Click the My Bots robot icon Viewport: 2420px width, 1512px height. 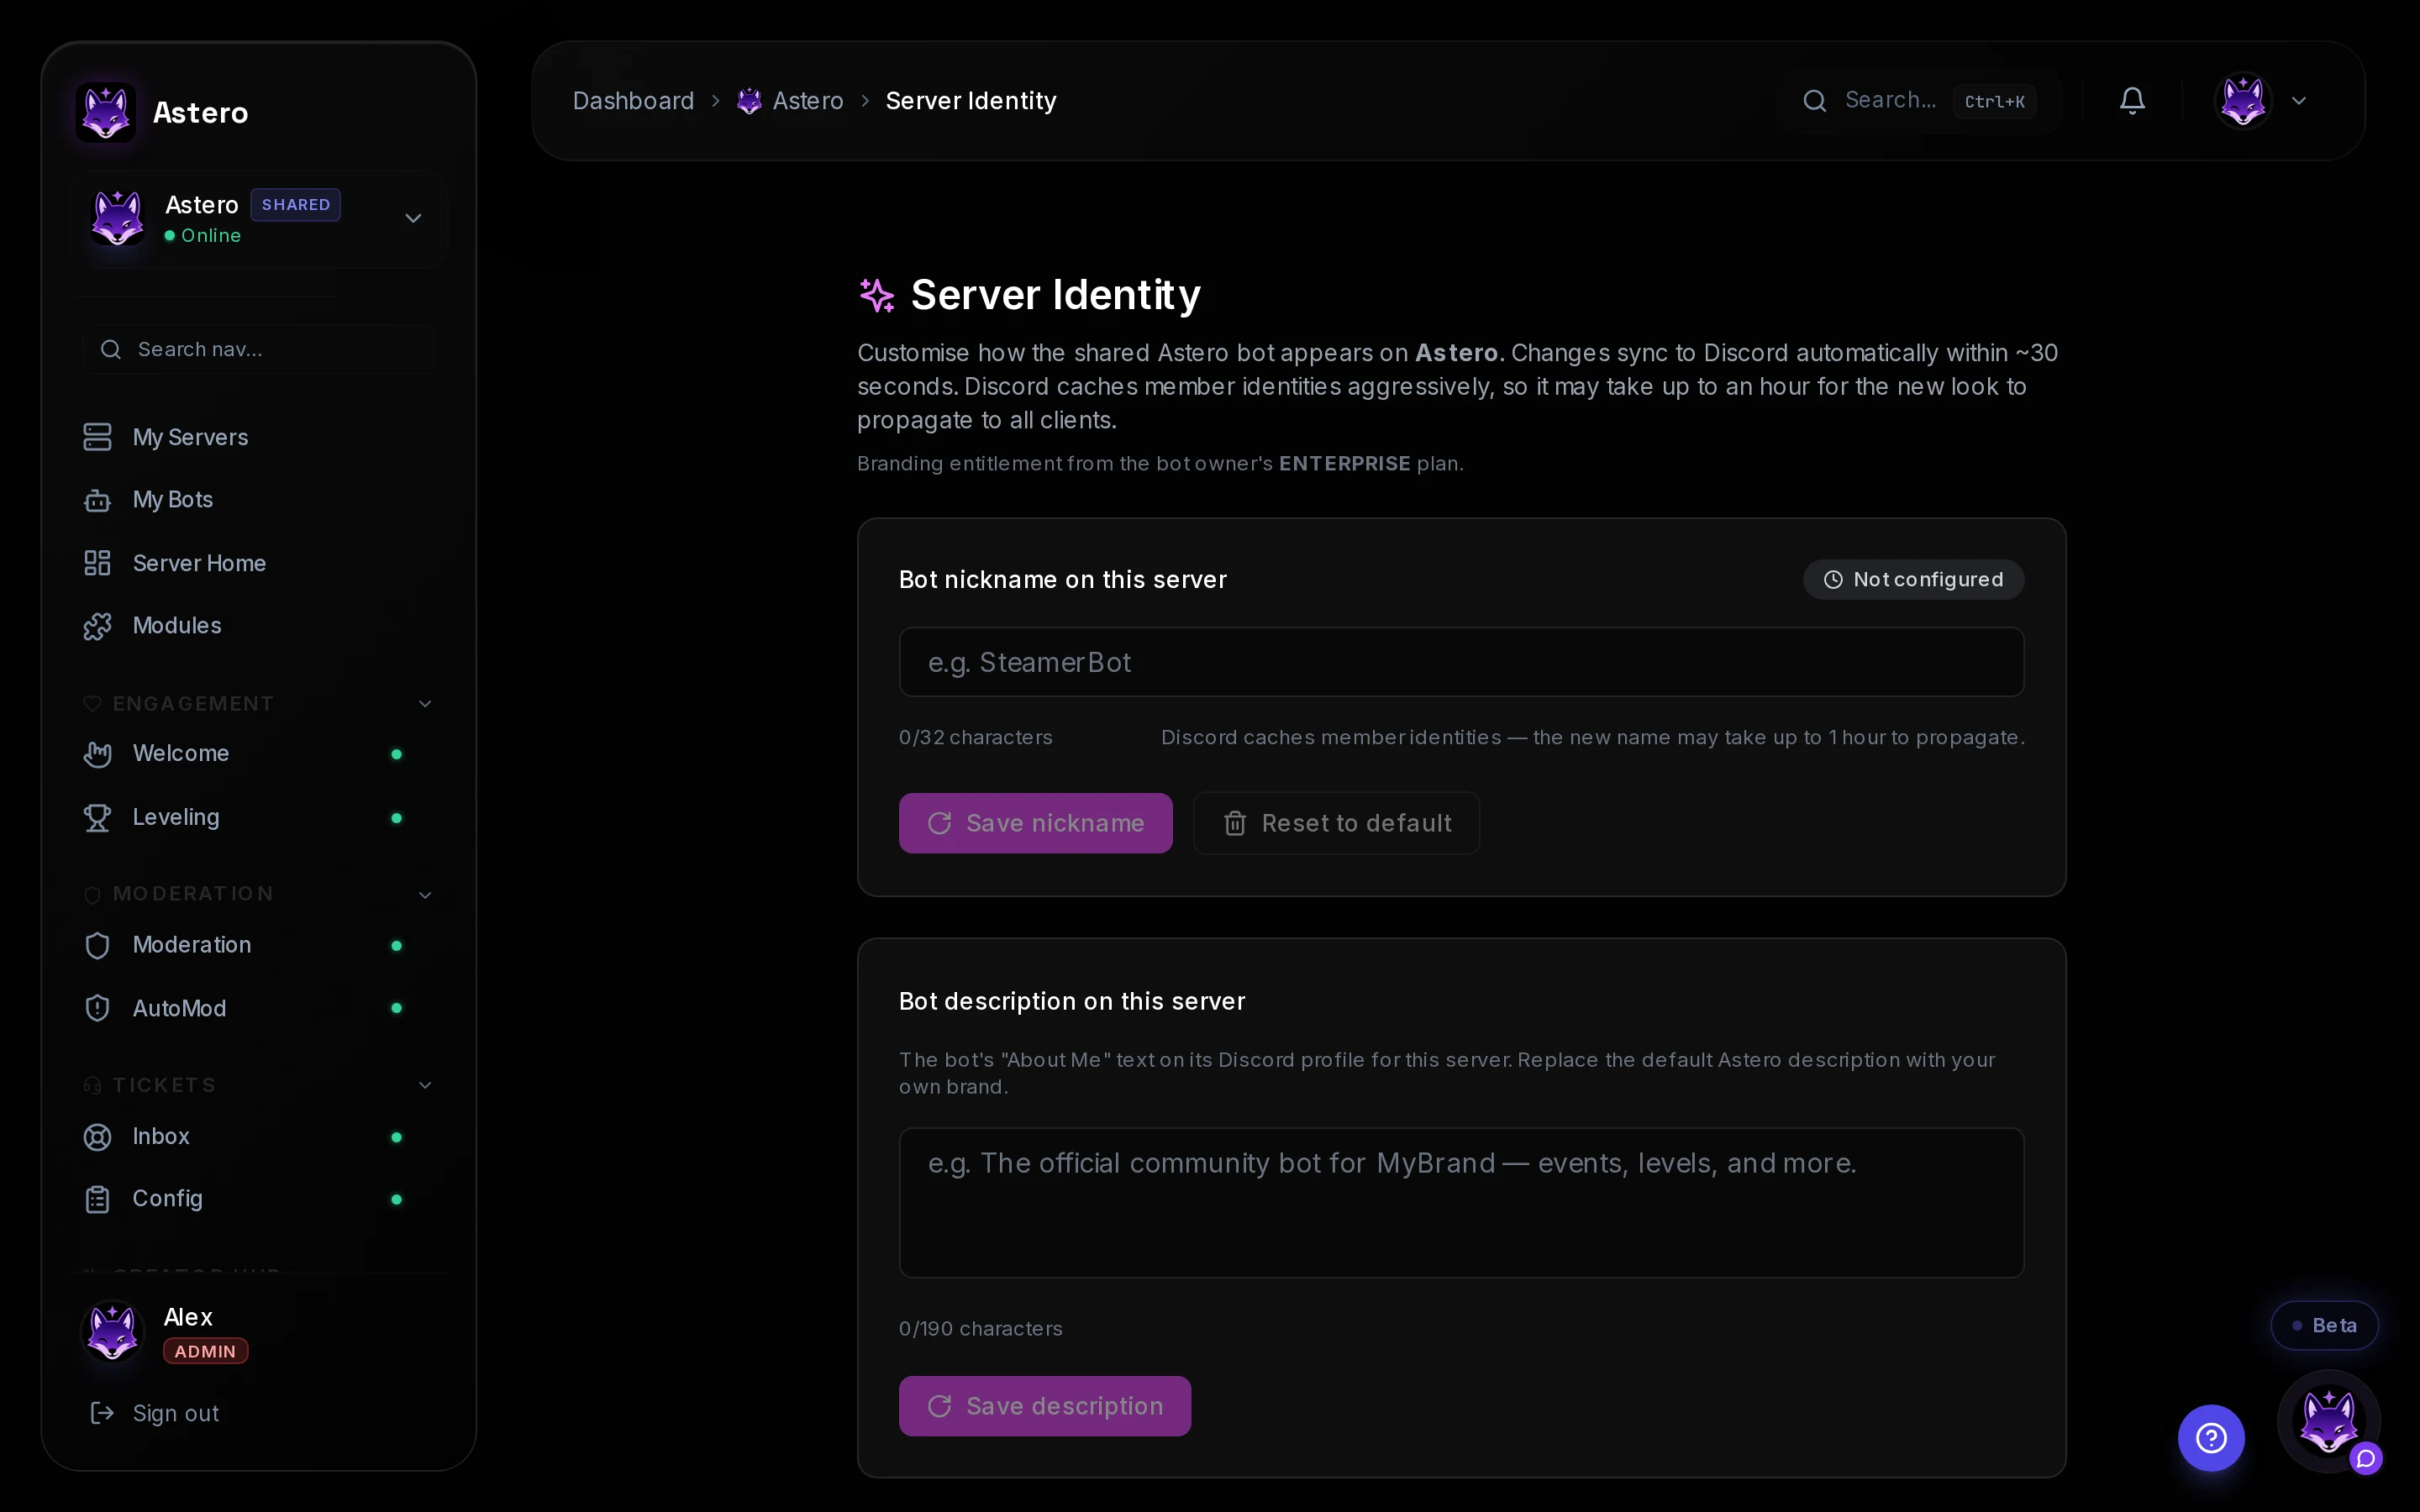pos(97,499)
